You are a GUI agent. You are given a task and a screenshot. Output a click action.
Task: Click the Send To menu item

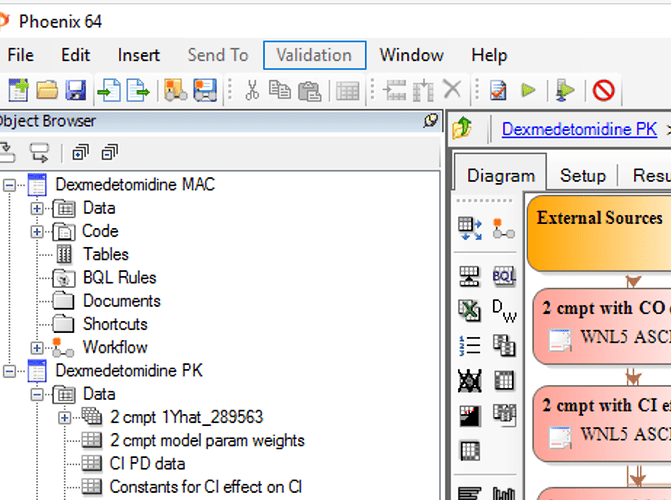[218, 55]
